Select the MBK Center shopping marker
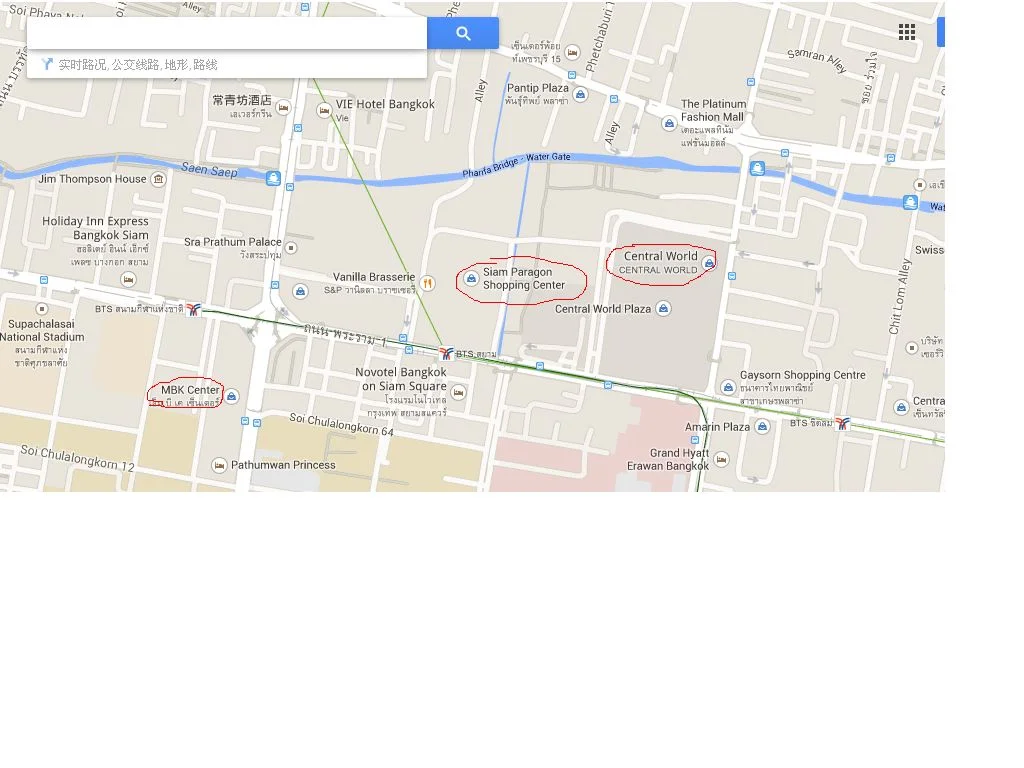Viewport: 1024px width, 768px height. [x=232, y=396]
